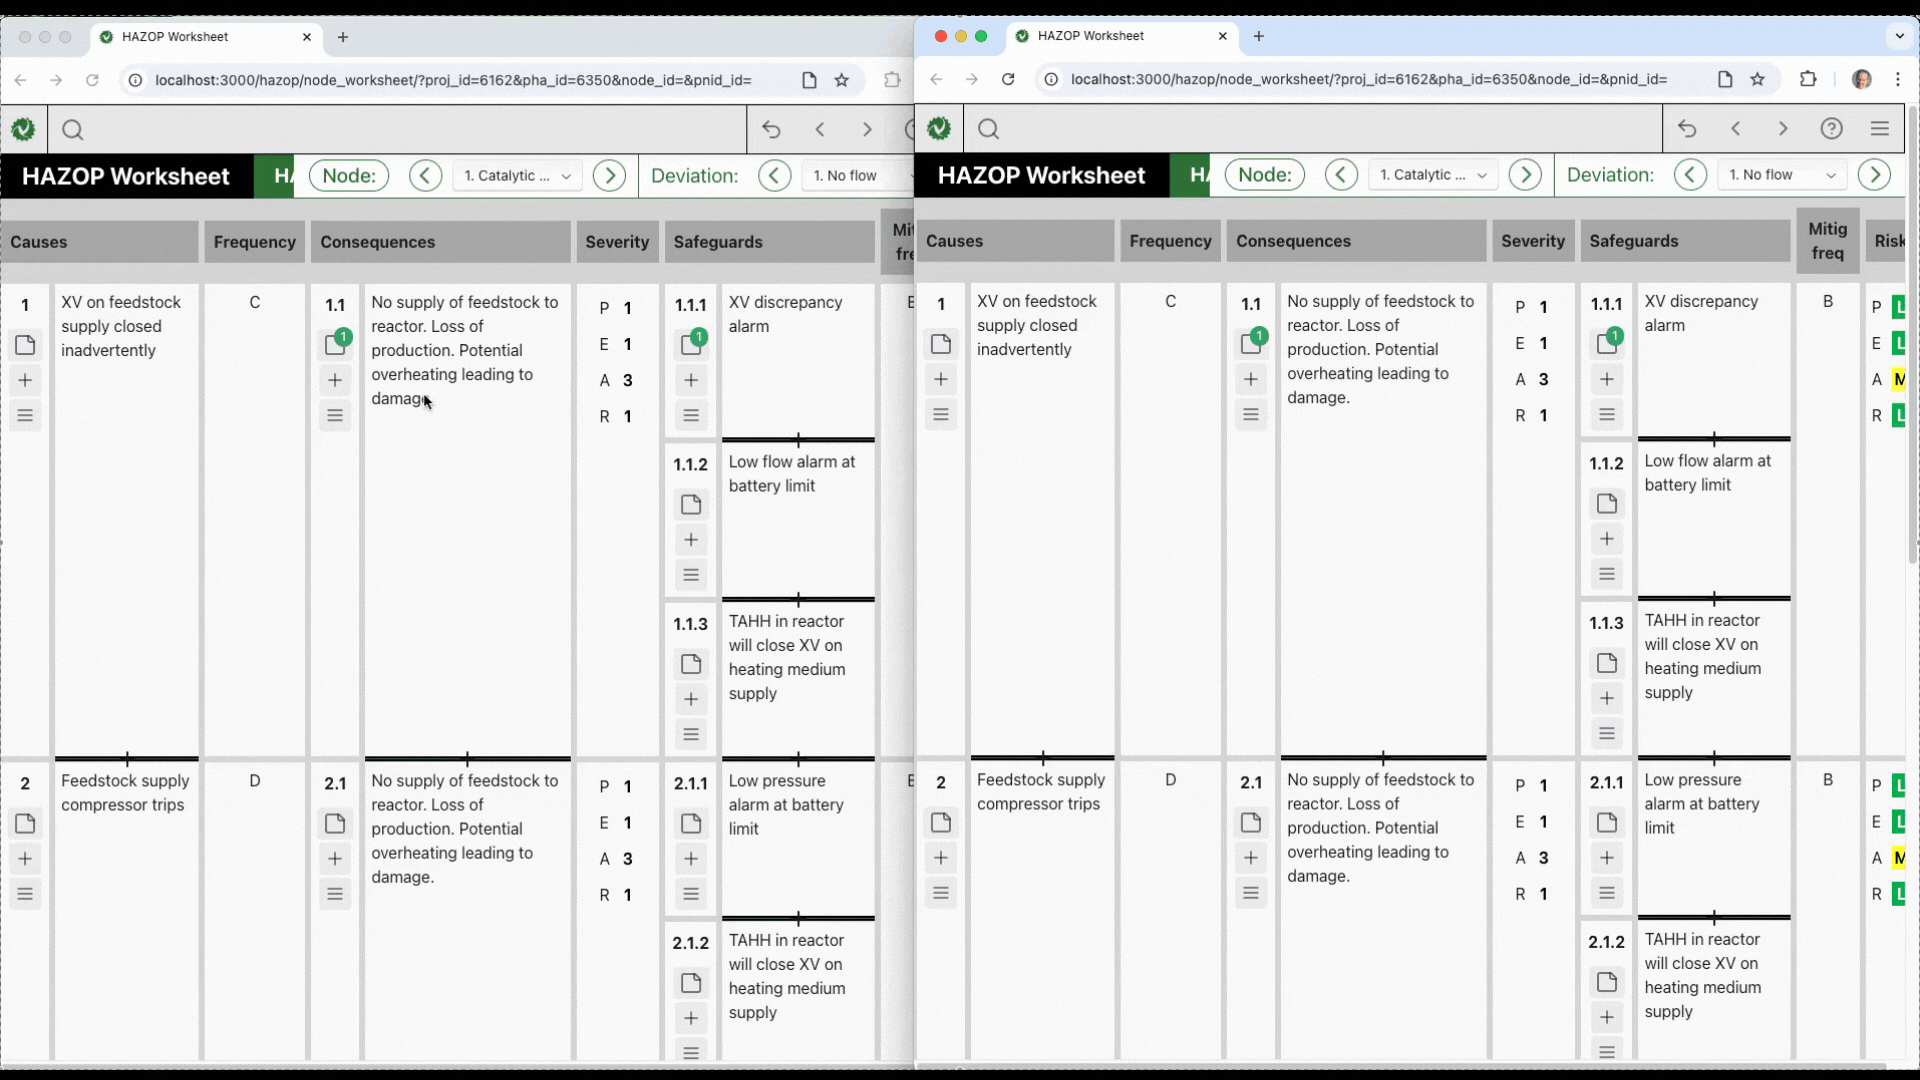
Task: Go to previous deviation with left arrow in the right window
Action: click(x=1690, y=175)
